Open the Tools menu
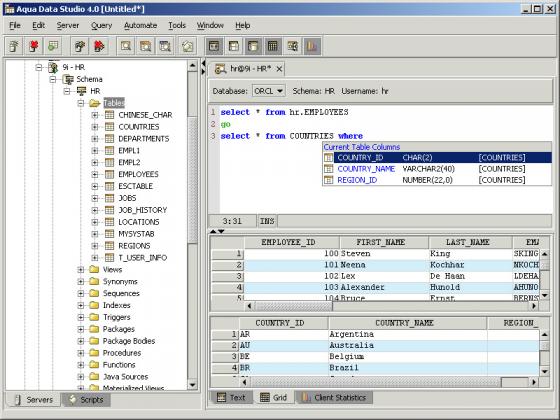 click(177, 25)
